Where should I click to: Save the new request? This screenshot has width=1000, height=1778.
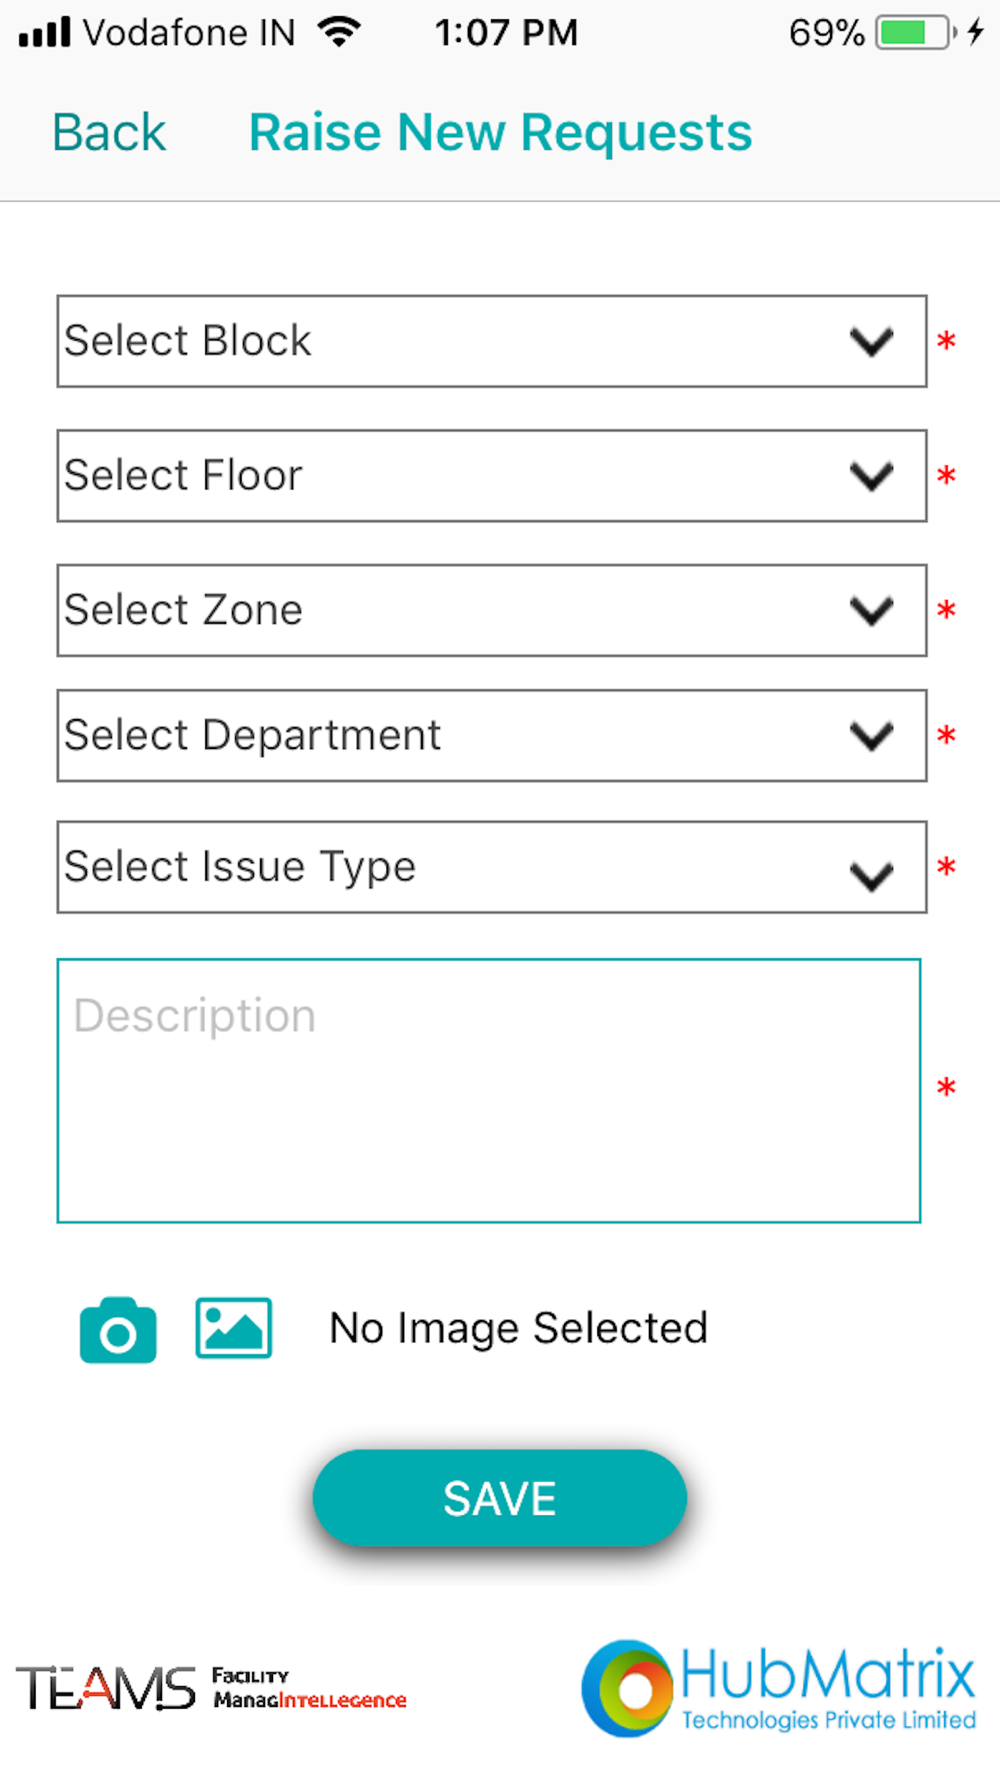coord(500,1498)
